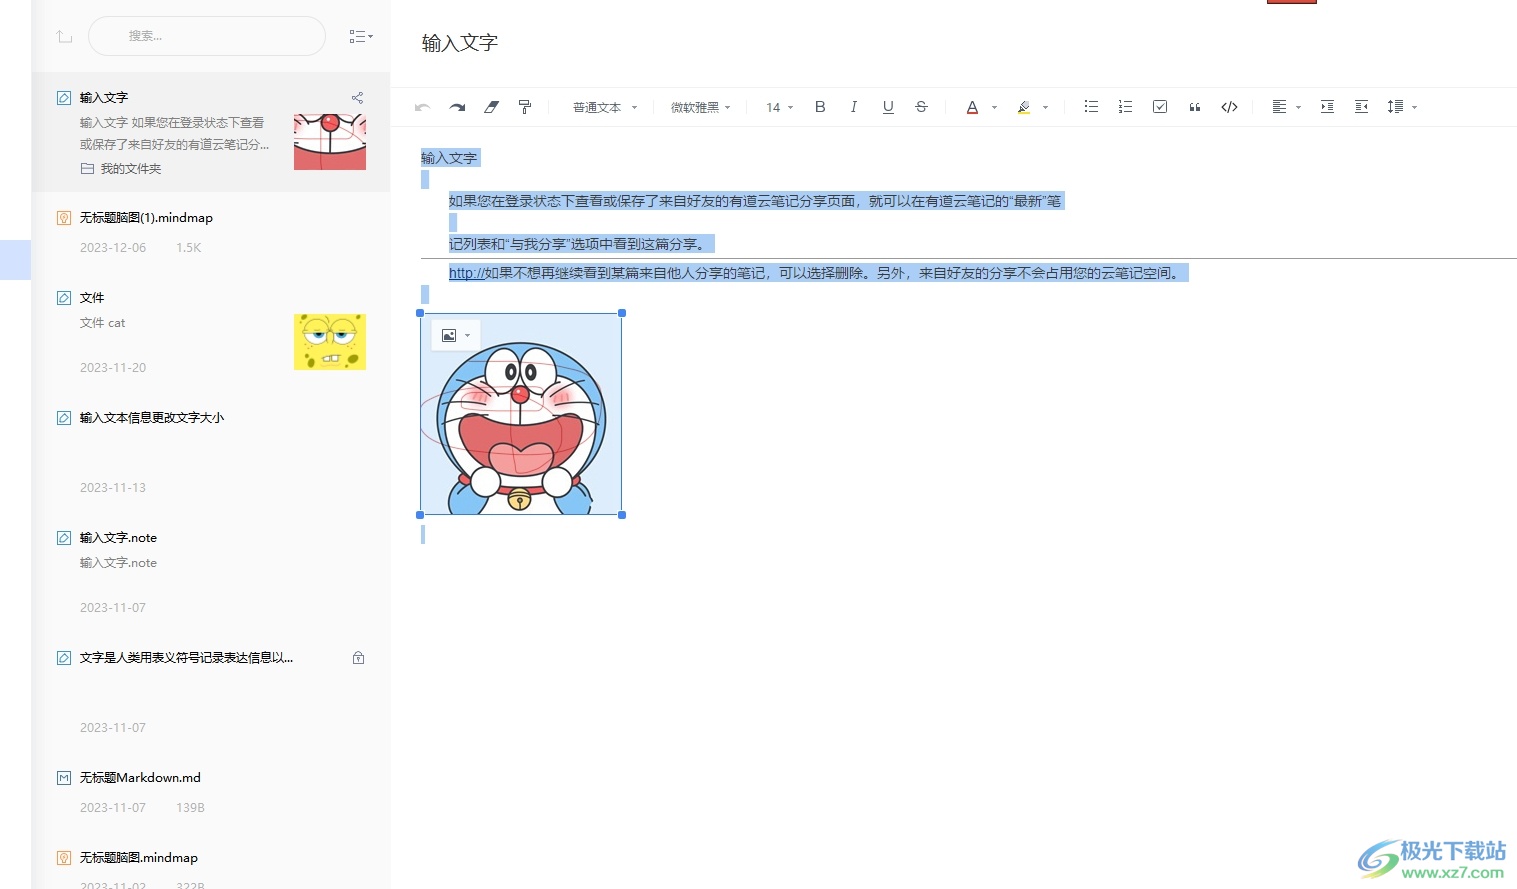This screenshot has height=889, width=1517.
Task: Toggle underline formatting
Action: 888,107
